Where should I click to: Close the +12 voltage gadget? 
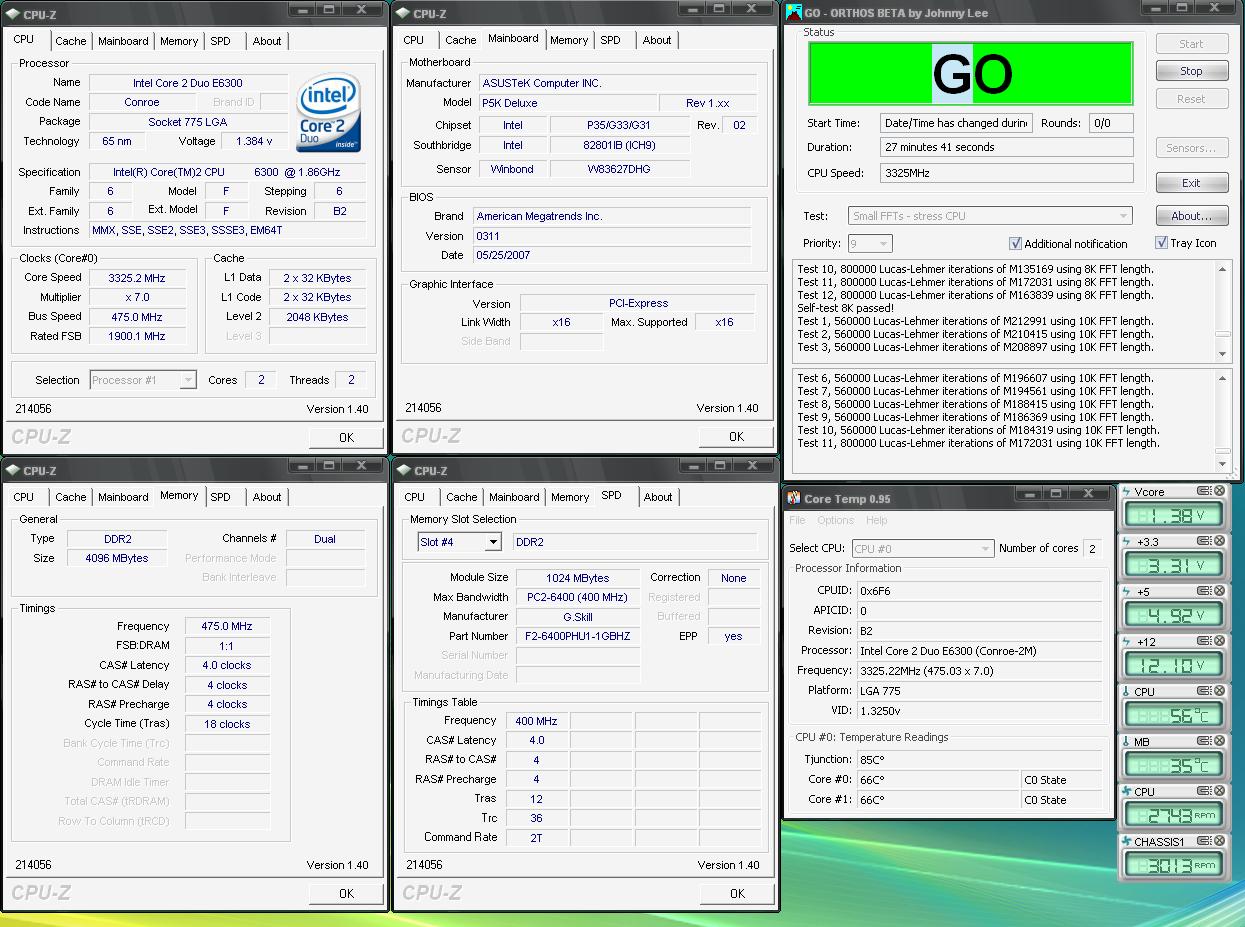pos(1219,641)
